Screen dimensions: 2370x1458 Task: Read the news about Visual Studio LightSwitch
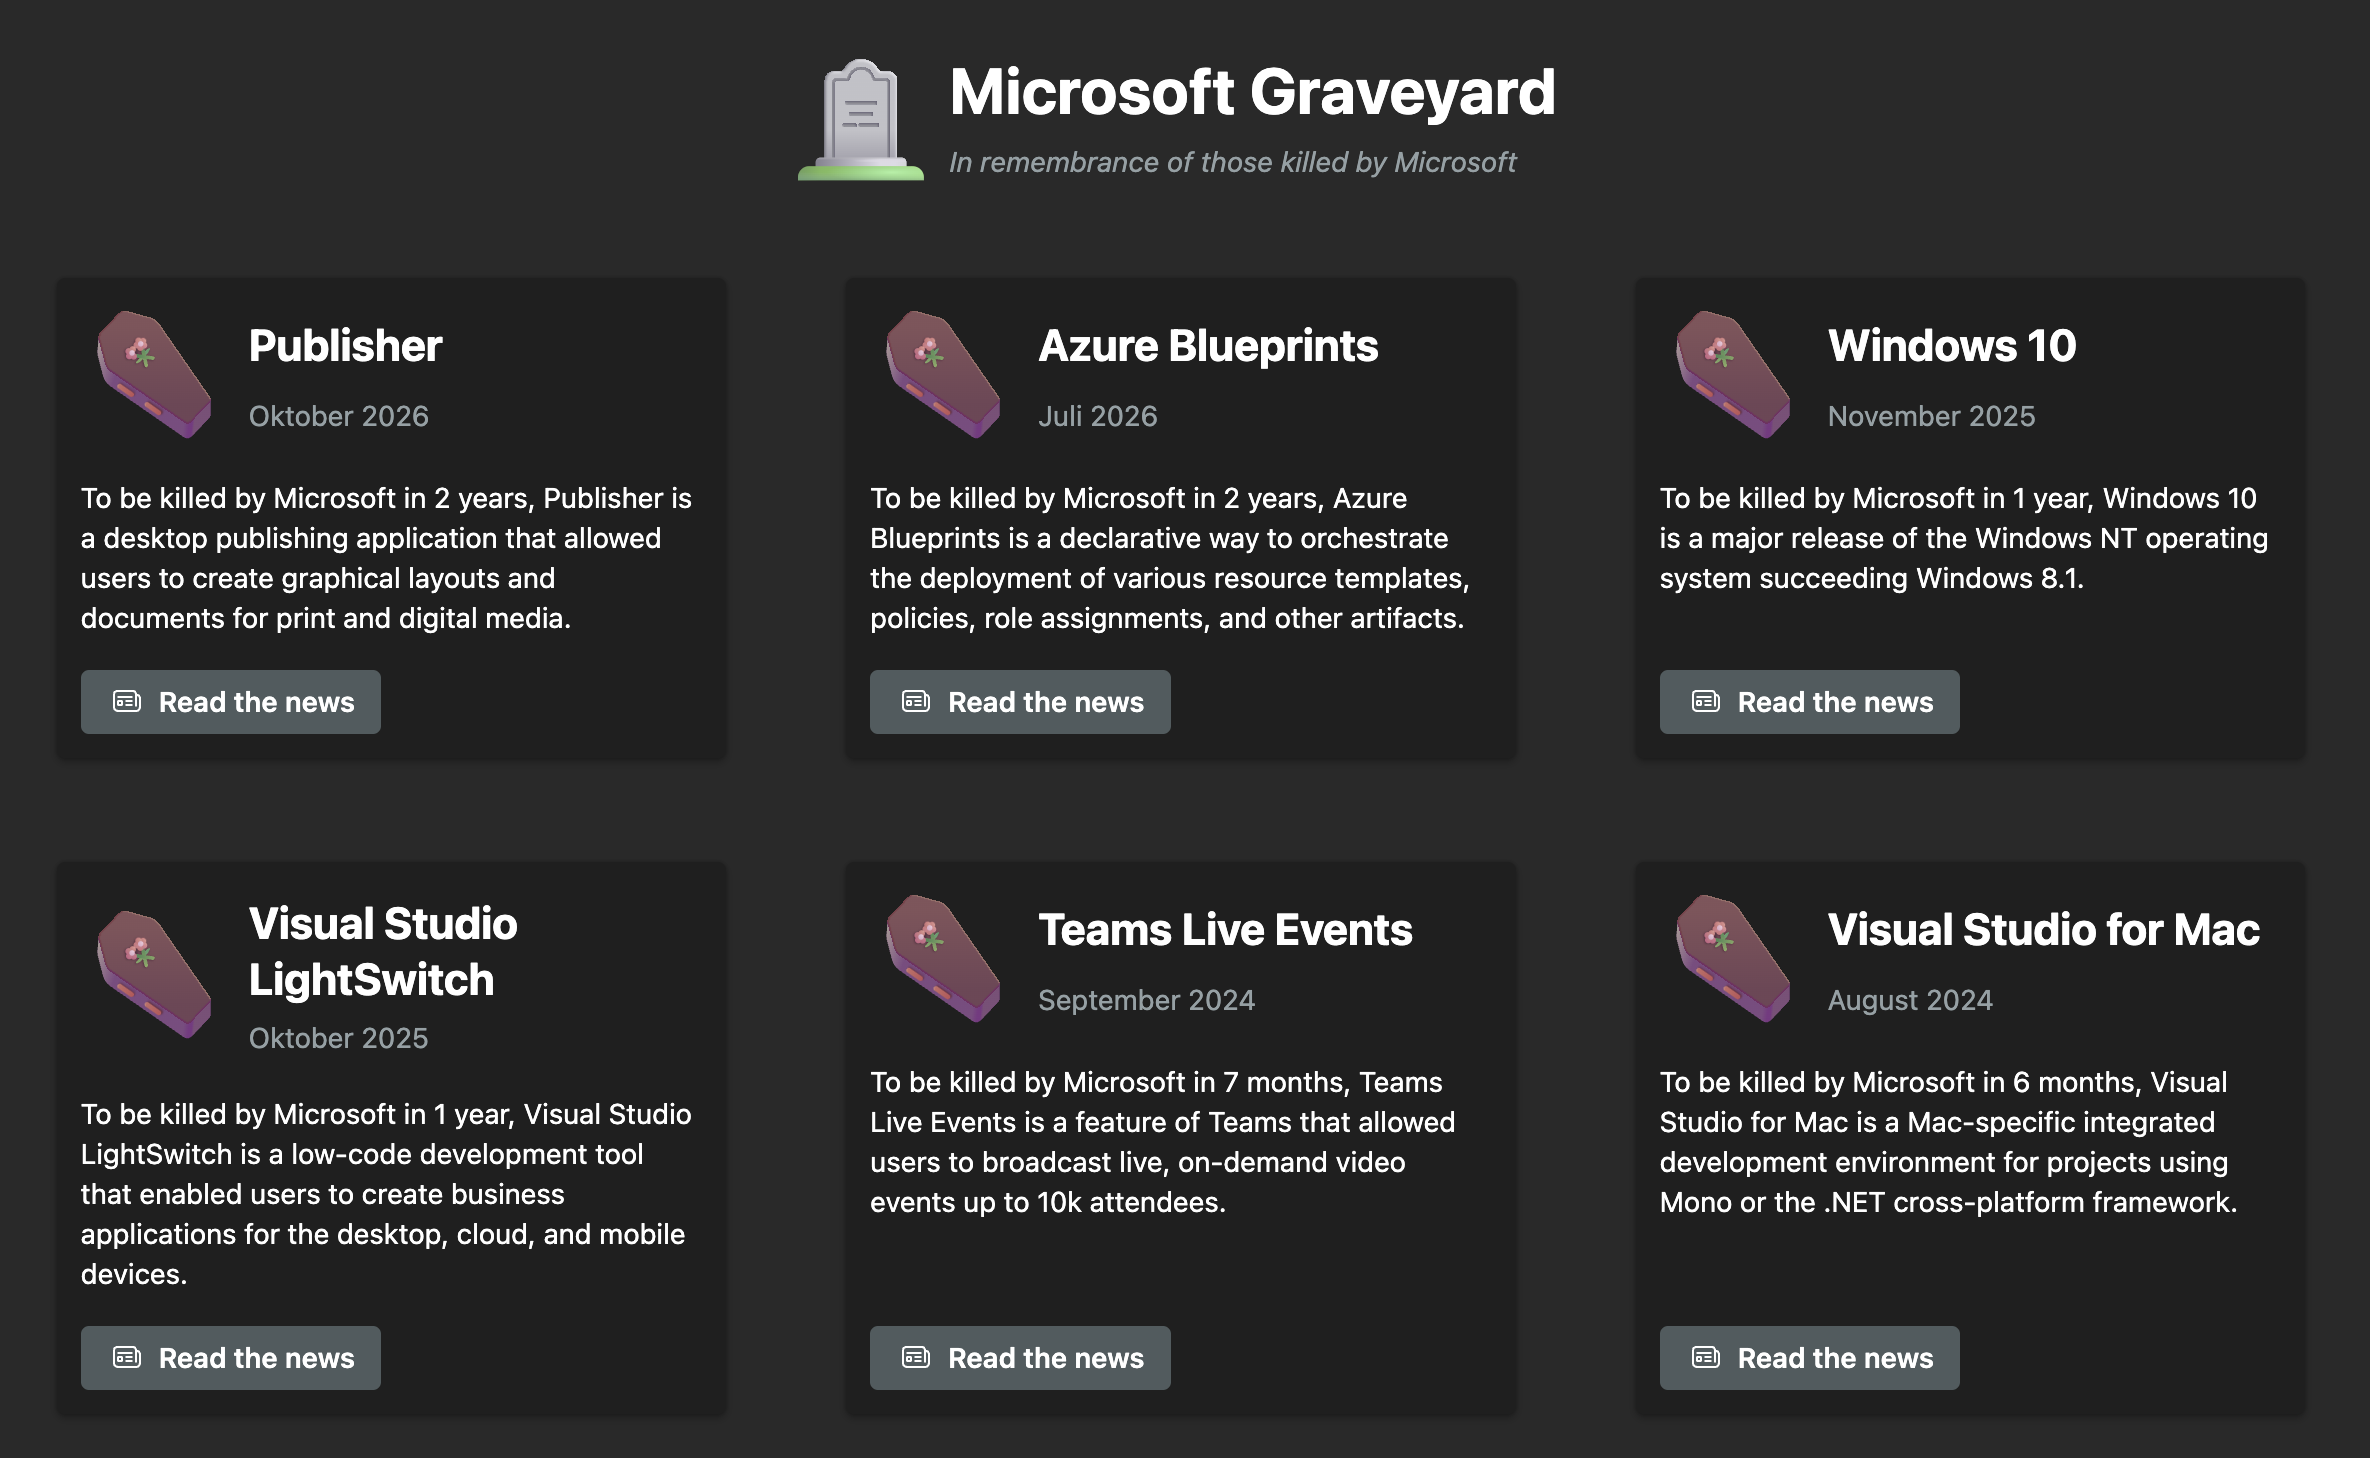[x=230, y=1358]
